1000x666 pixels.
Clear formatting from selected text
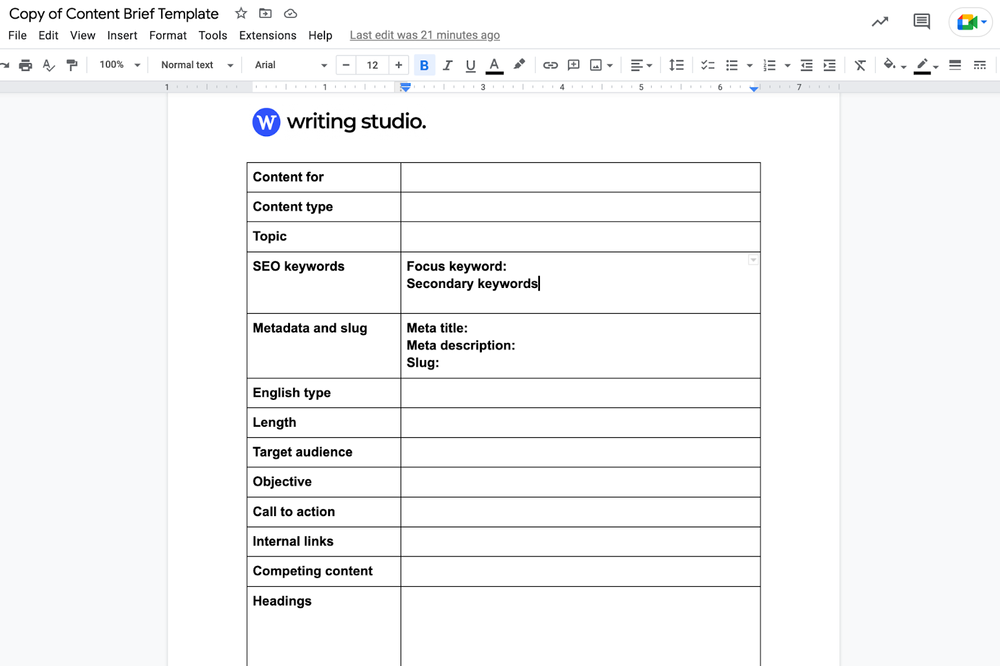click(x=860, y=64)
